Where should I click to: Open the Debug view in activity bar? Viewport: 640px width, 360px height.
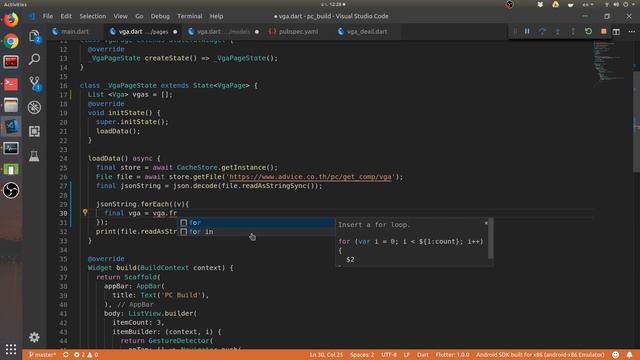pos(34,107)
